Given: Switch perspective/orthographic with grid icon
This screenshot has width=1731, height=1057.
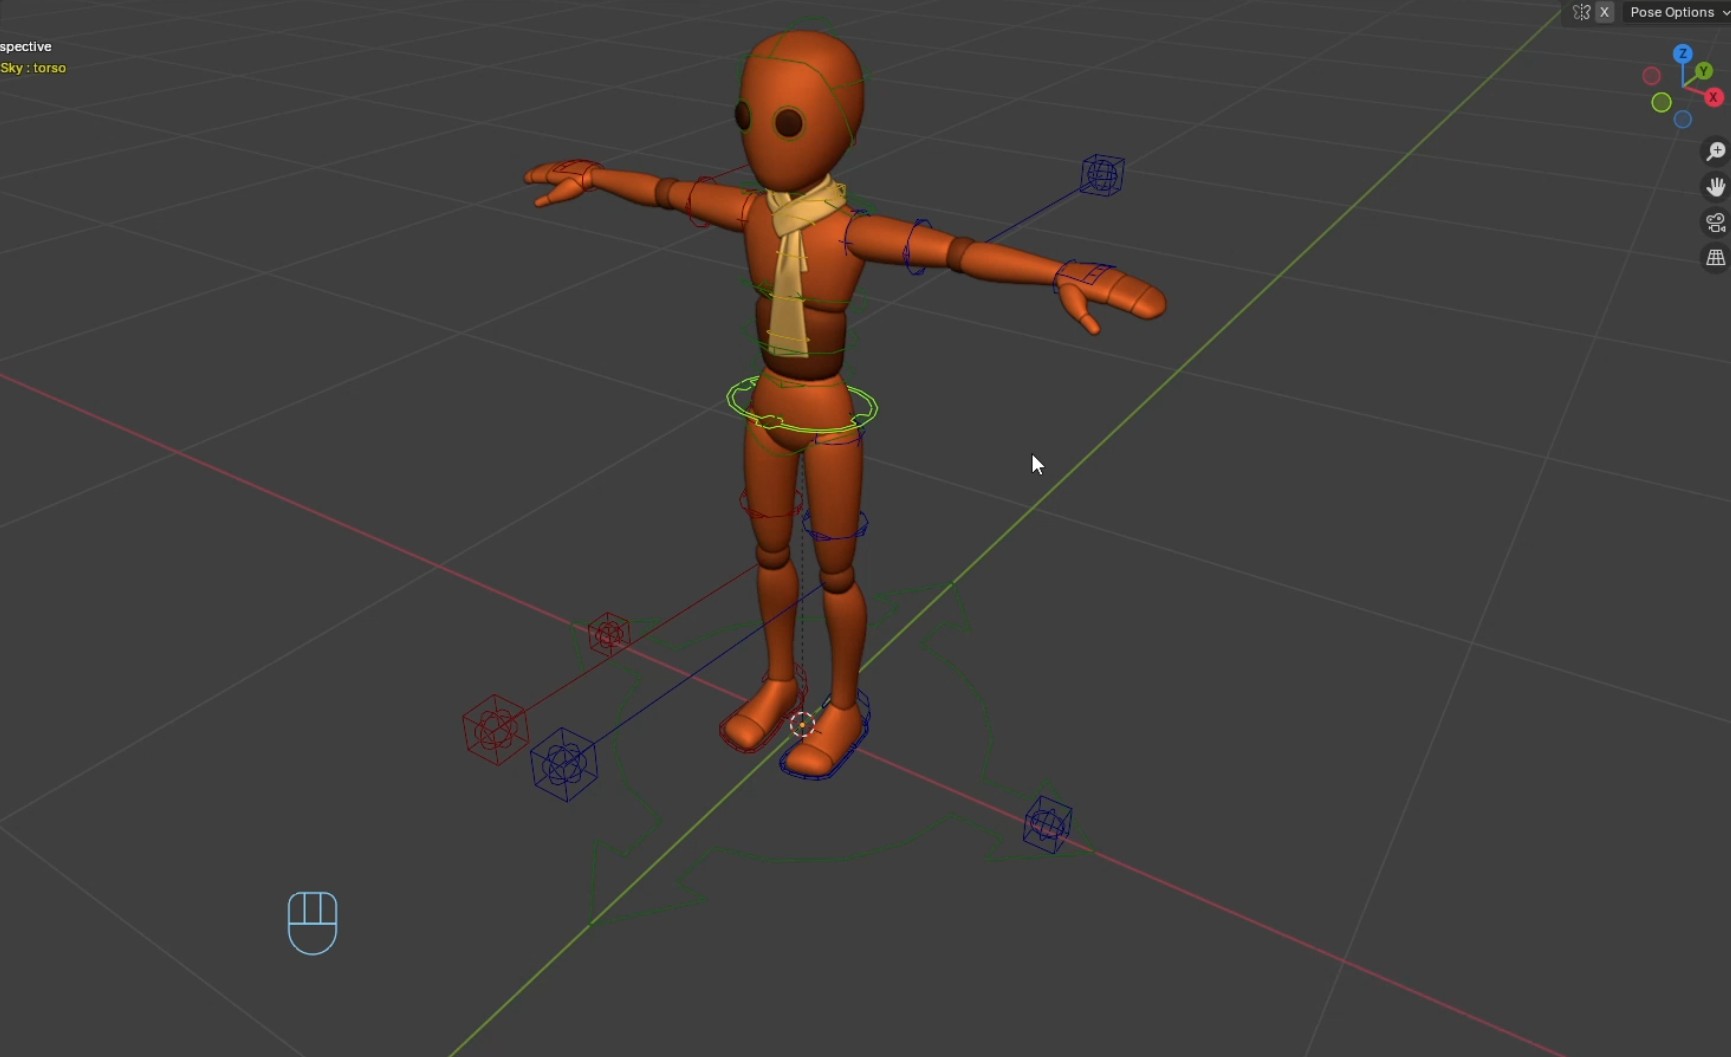Looking at the screenshot, I should 1715,258.
